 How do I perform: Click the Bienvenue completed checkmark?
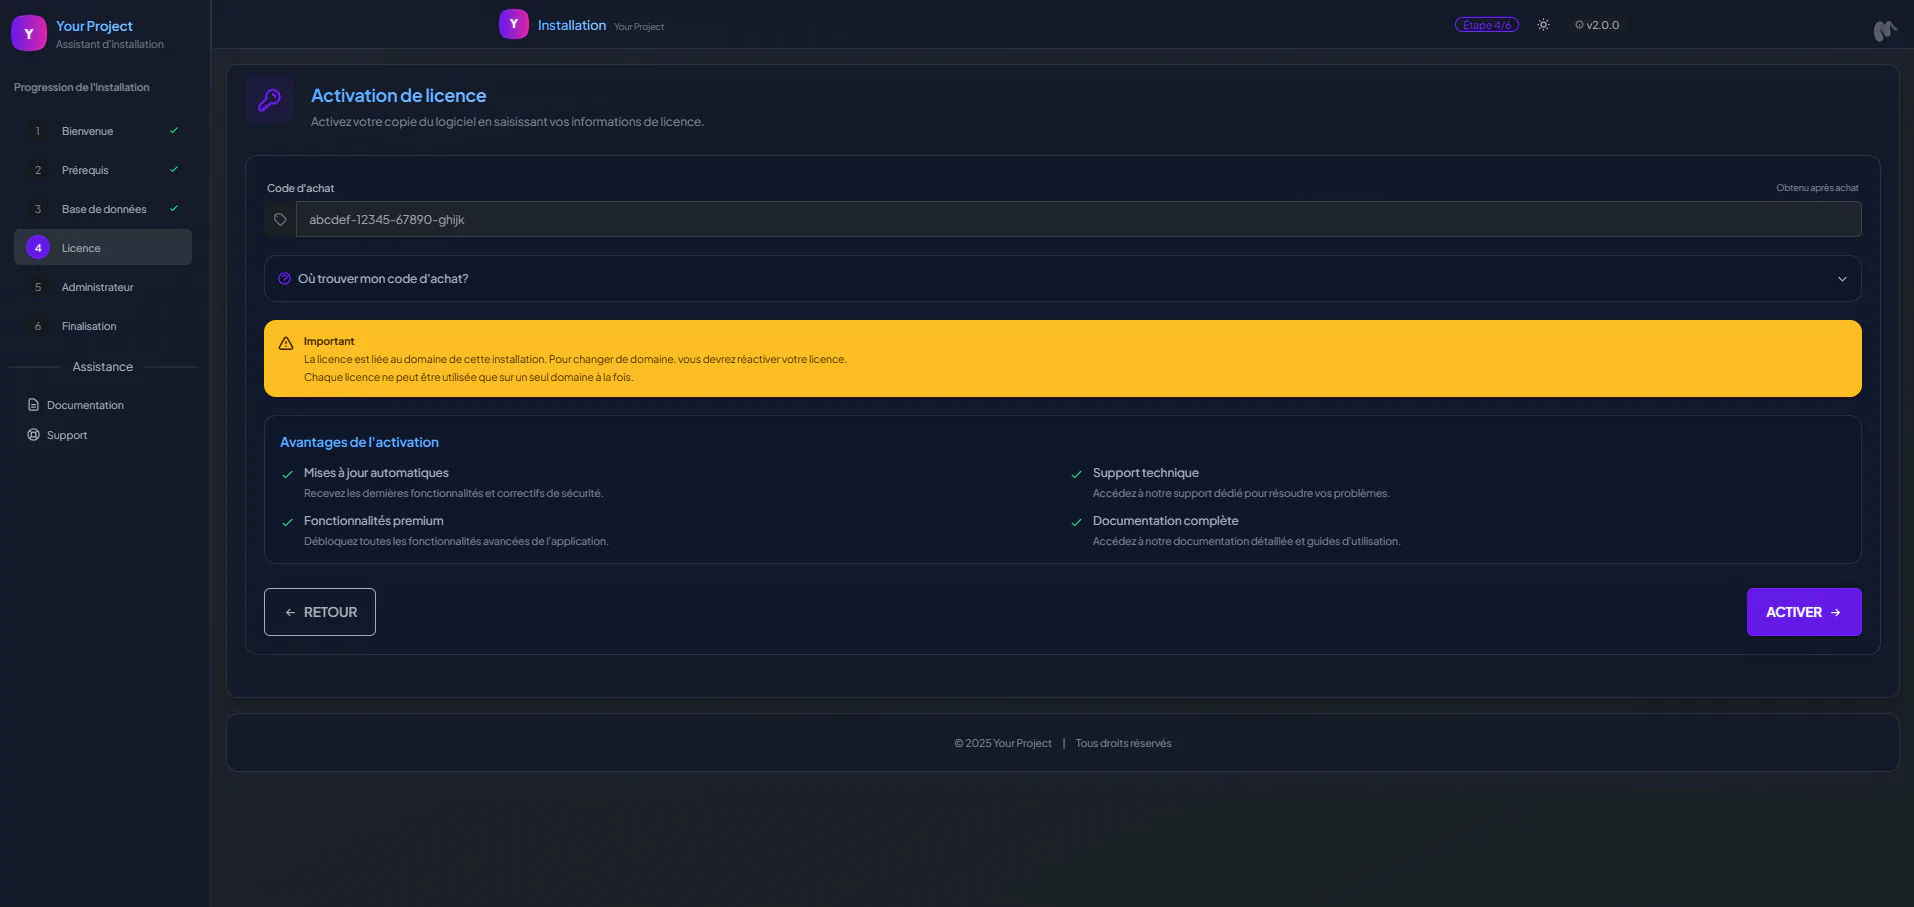point(174,131)
